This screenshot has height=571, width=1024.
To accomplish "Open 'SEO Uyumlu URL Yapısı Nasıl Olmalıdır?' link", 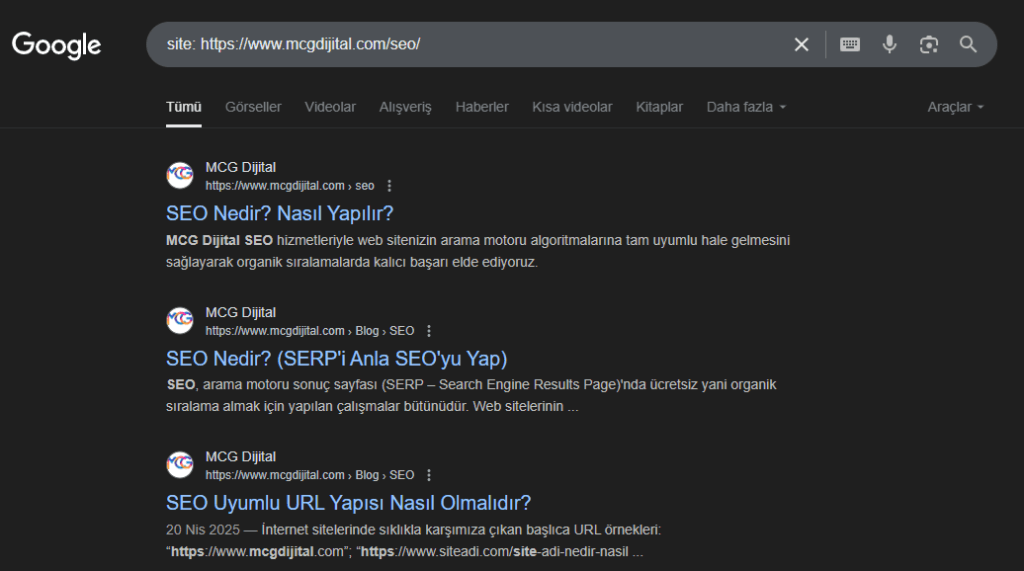I will click(x=348, y=503).
